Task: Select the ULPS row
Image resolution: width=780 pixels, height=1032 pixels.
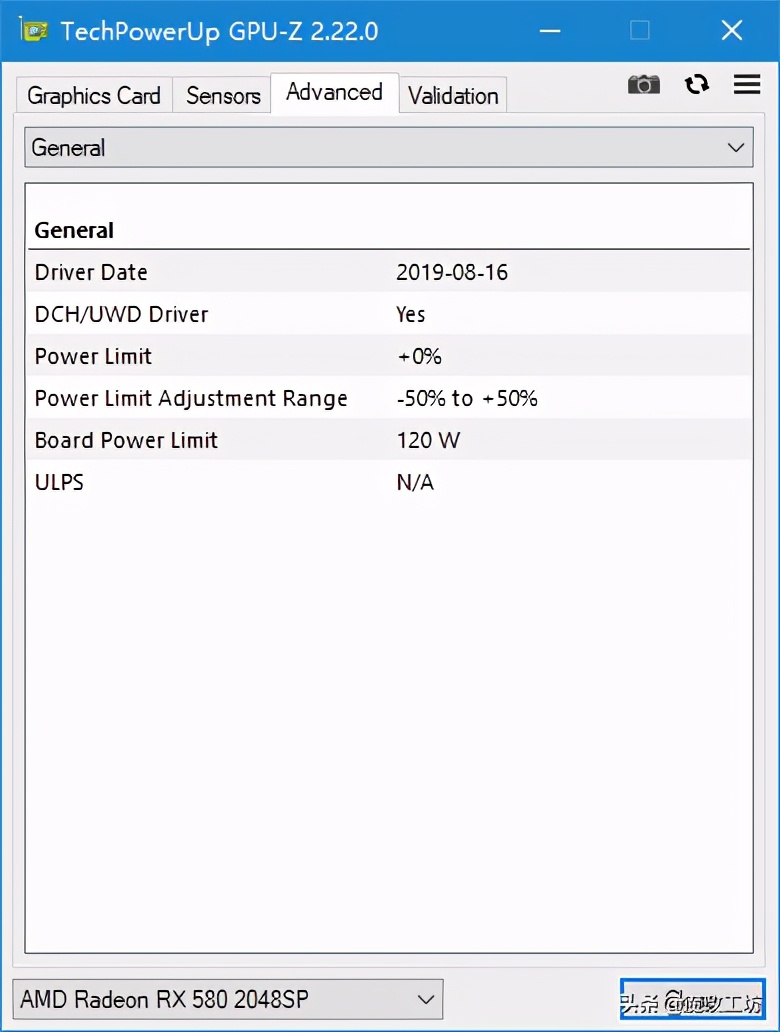Action: pos(389,482)
